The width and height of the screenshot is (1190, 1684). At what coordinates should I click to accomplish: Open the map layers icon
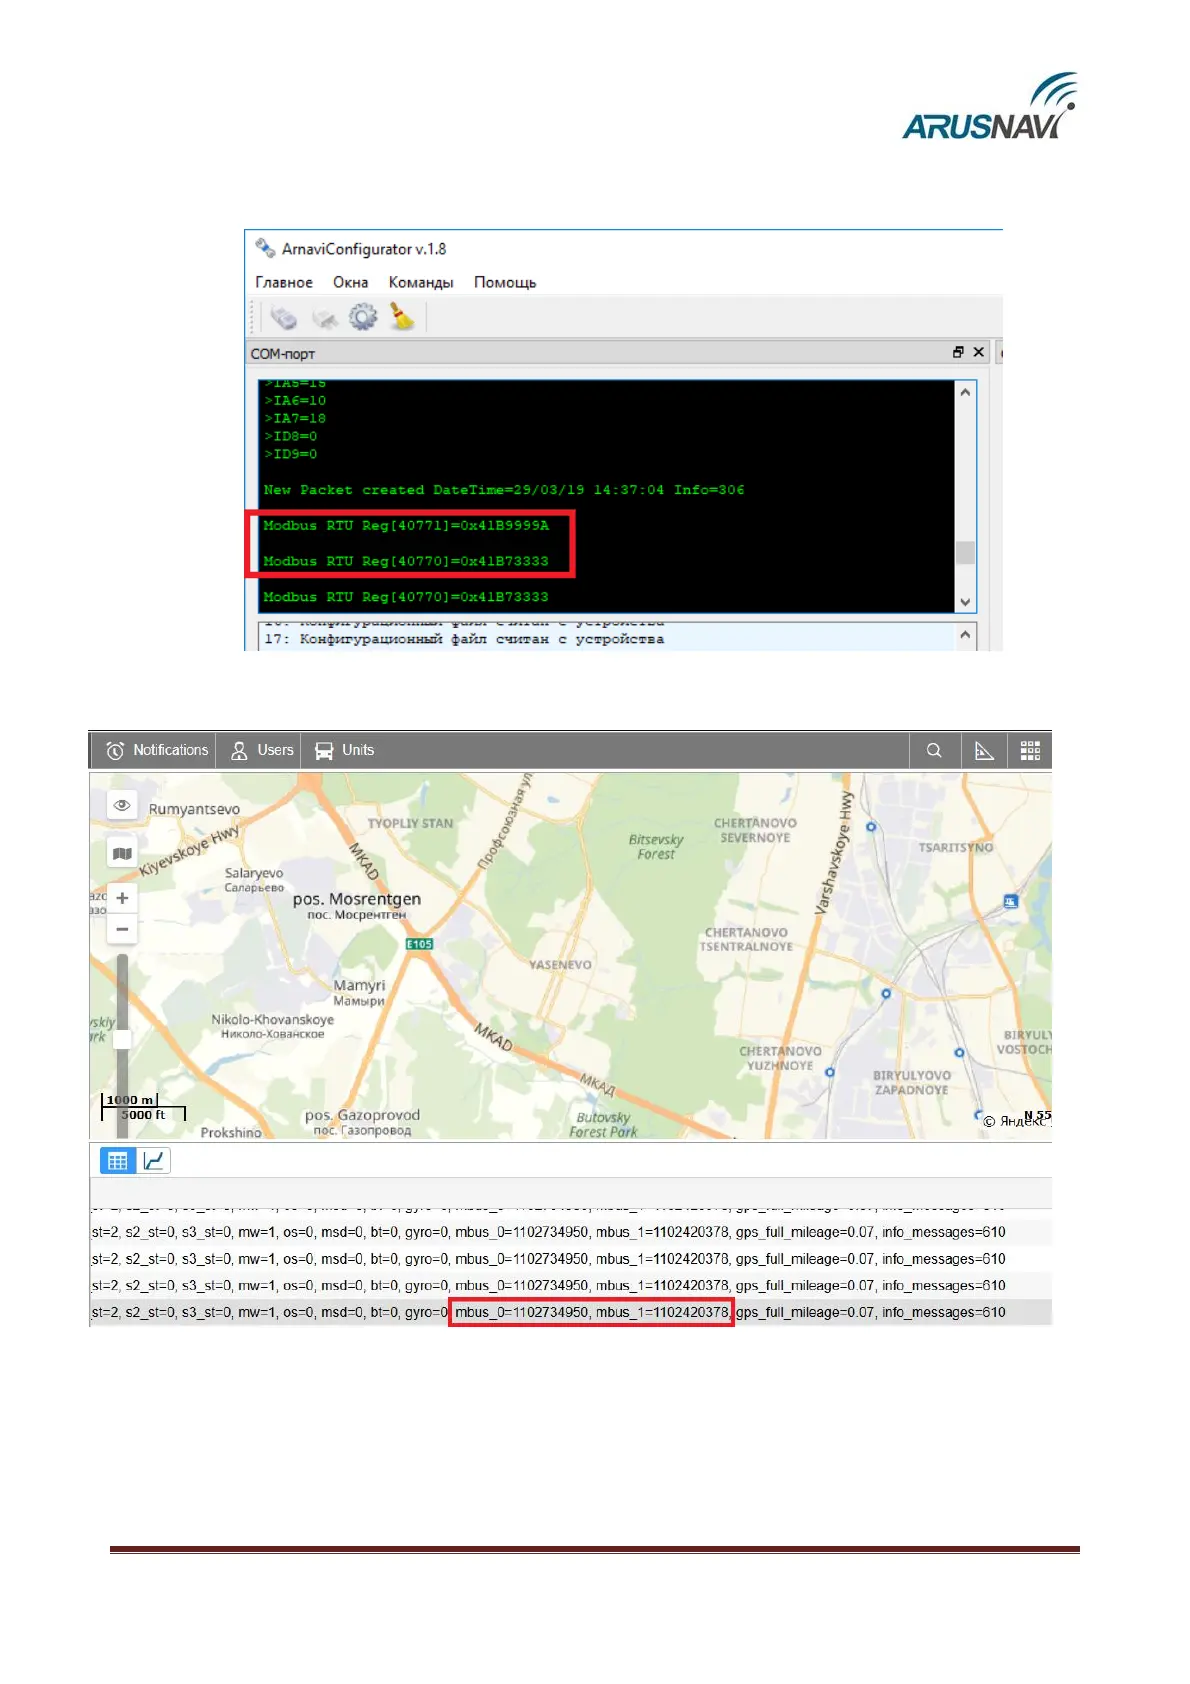(x=122, y=853)
